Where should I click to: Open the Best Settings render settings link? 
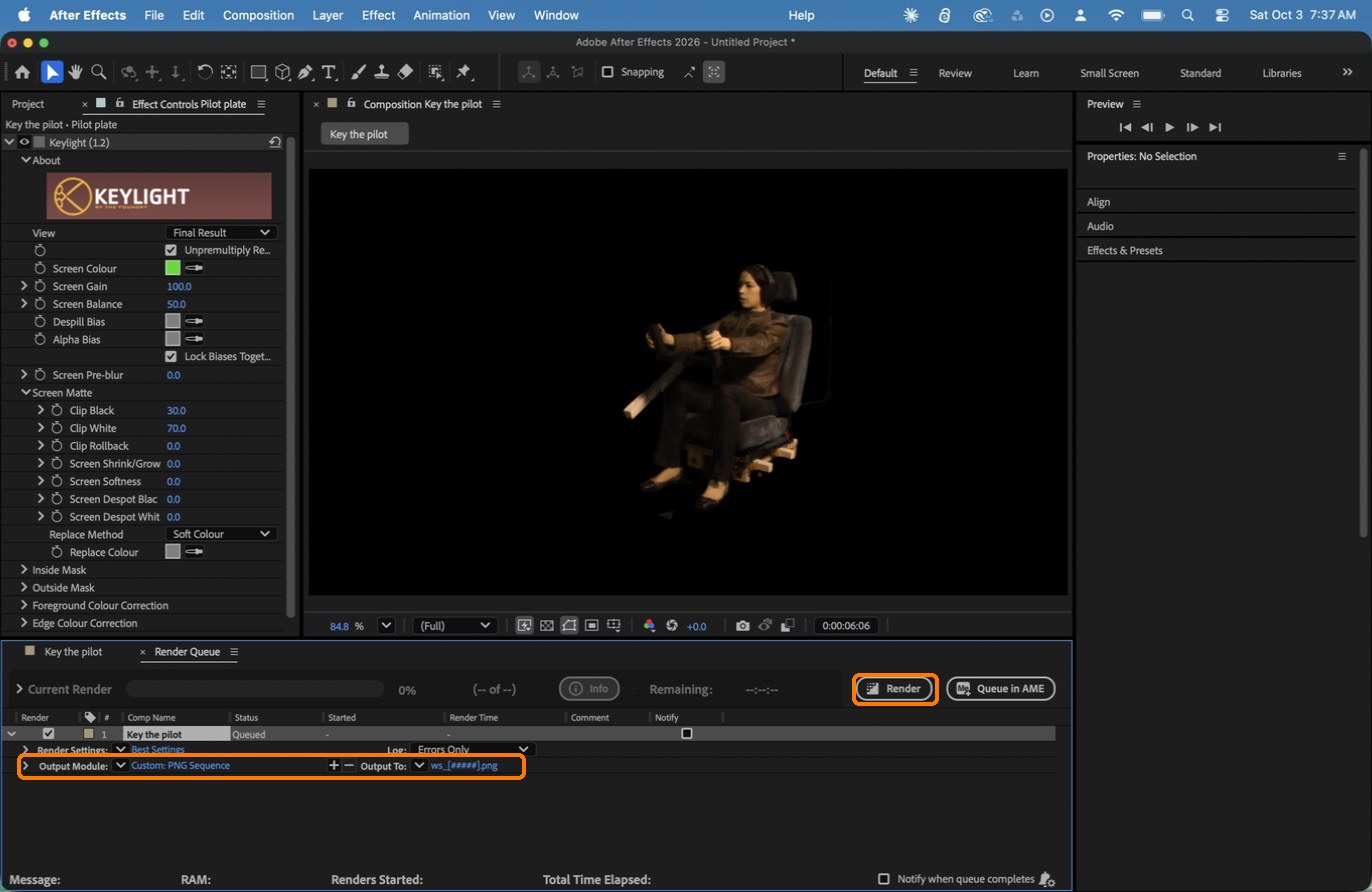(158, 749)
